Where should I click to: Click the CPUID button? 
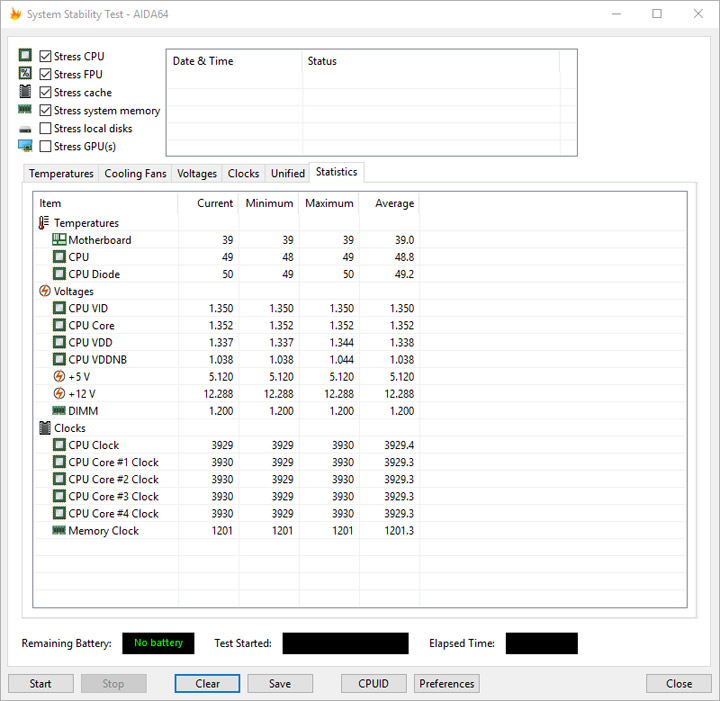[373, 684]
